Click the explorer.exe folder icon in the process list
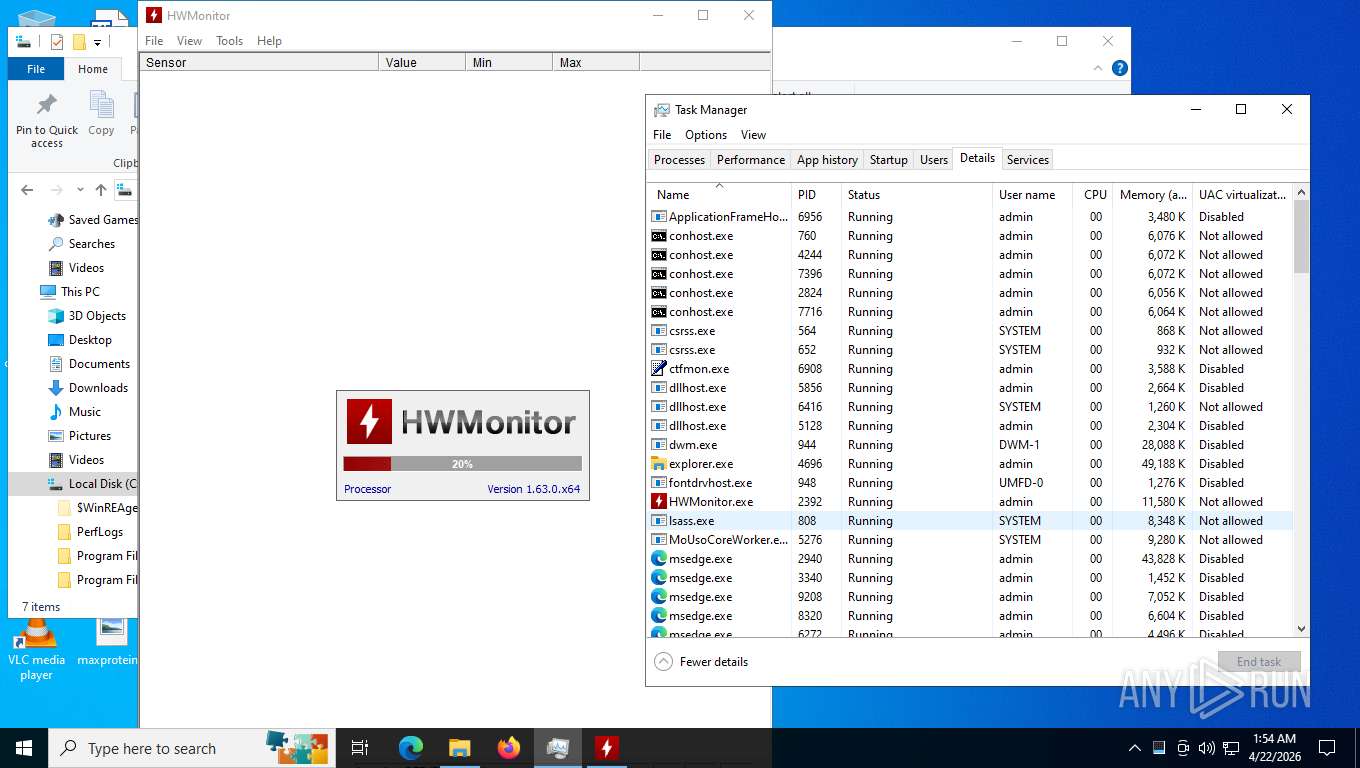This screenshot has width=1360, height=768. point(659,464)
